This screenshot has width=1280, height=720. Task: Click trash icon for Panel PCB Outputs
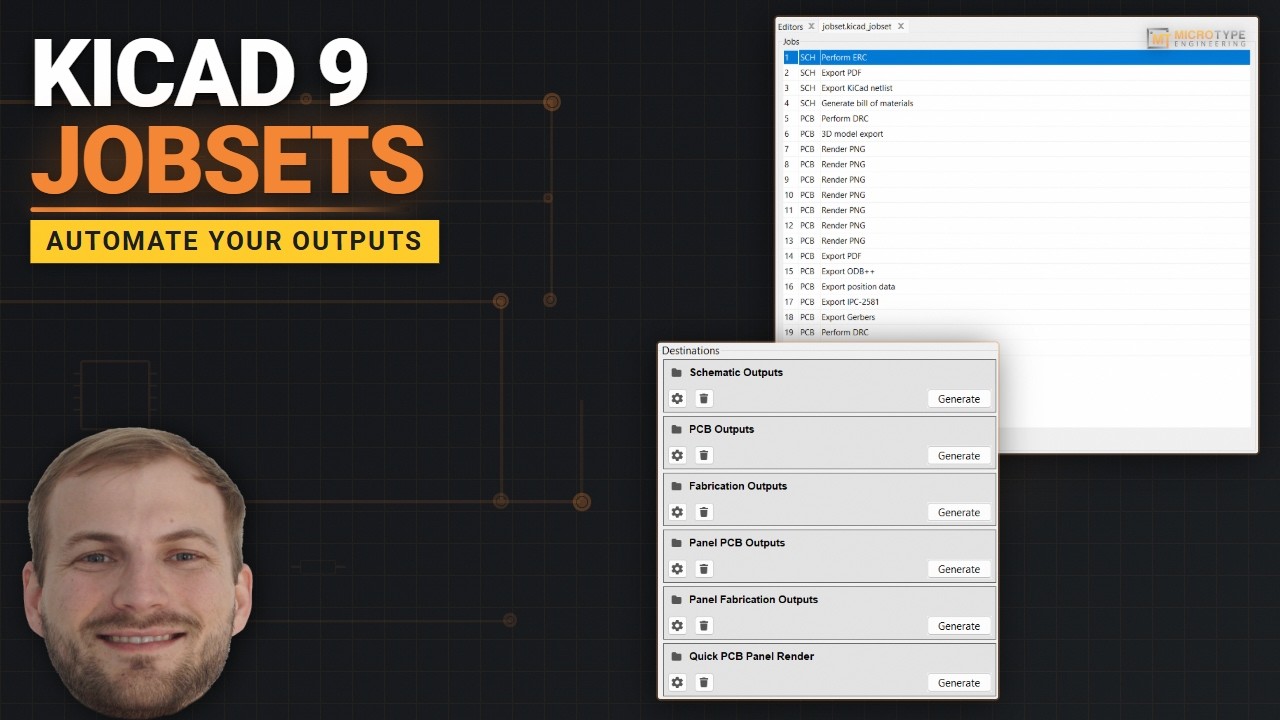click(x=704, y=569)
